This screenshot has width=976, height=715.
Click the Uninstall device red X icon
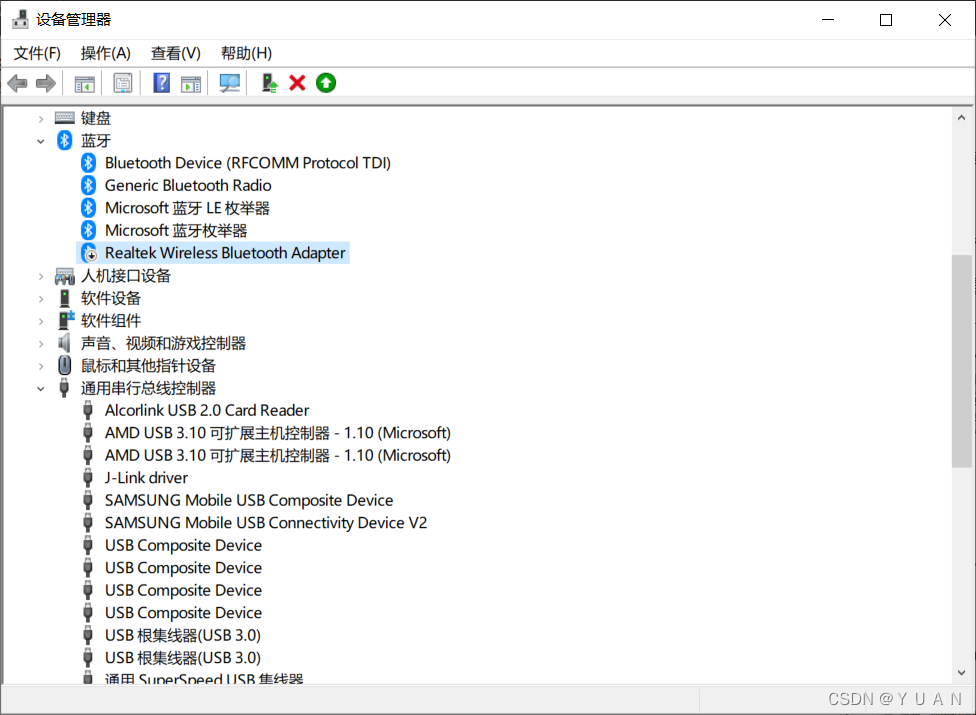coord(297,82)
